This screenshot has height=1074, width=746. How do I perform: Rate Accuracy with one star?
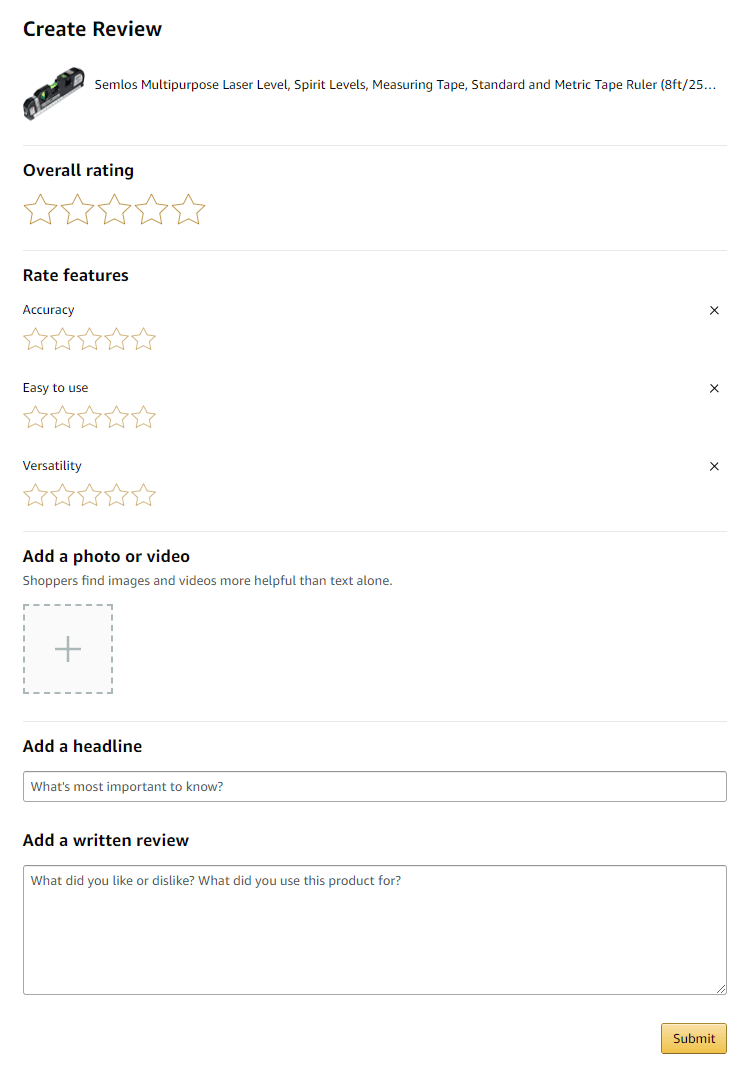pyautogui.click(x=36, y=339)
